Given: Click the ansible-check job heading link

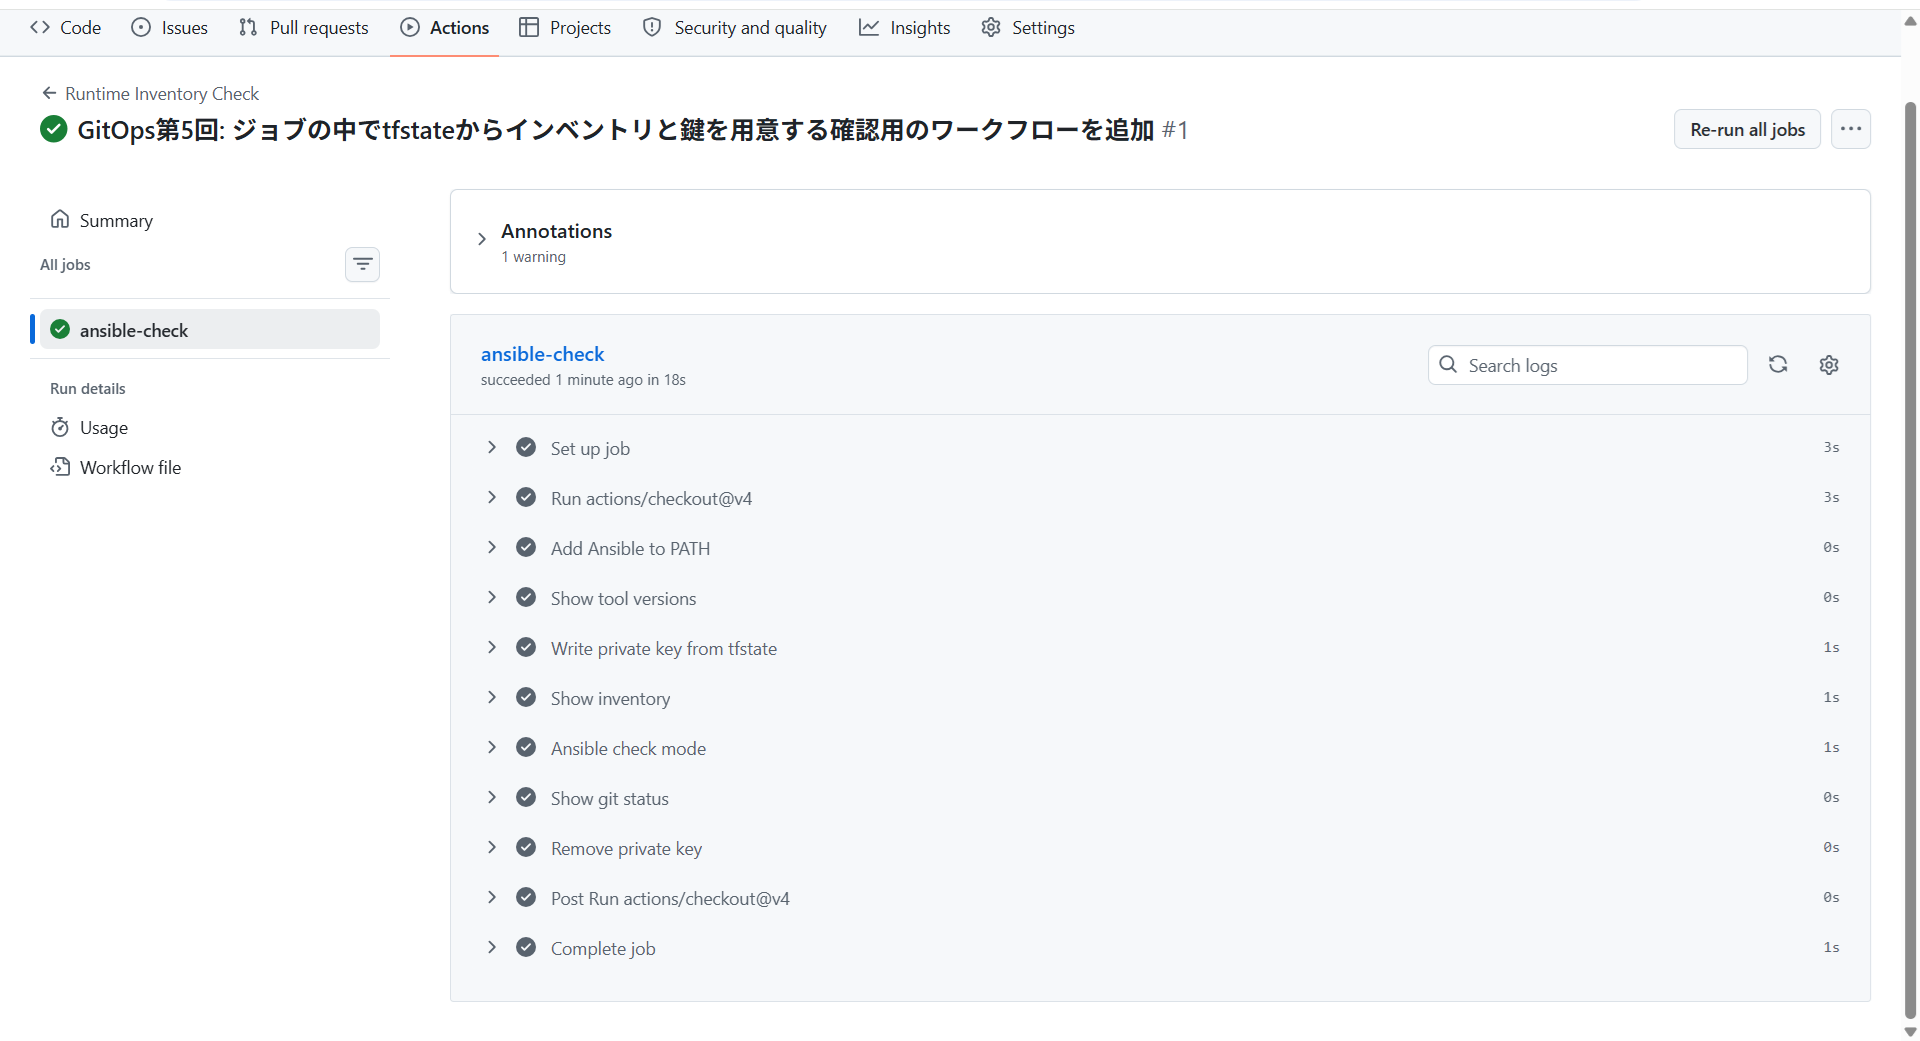Looking at the screenshot, I should point(543,354).
